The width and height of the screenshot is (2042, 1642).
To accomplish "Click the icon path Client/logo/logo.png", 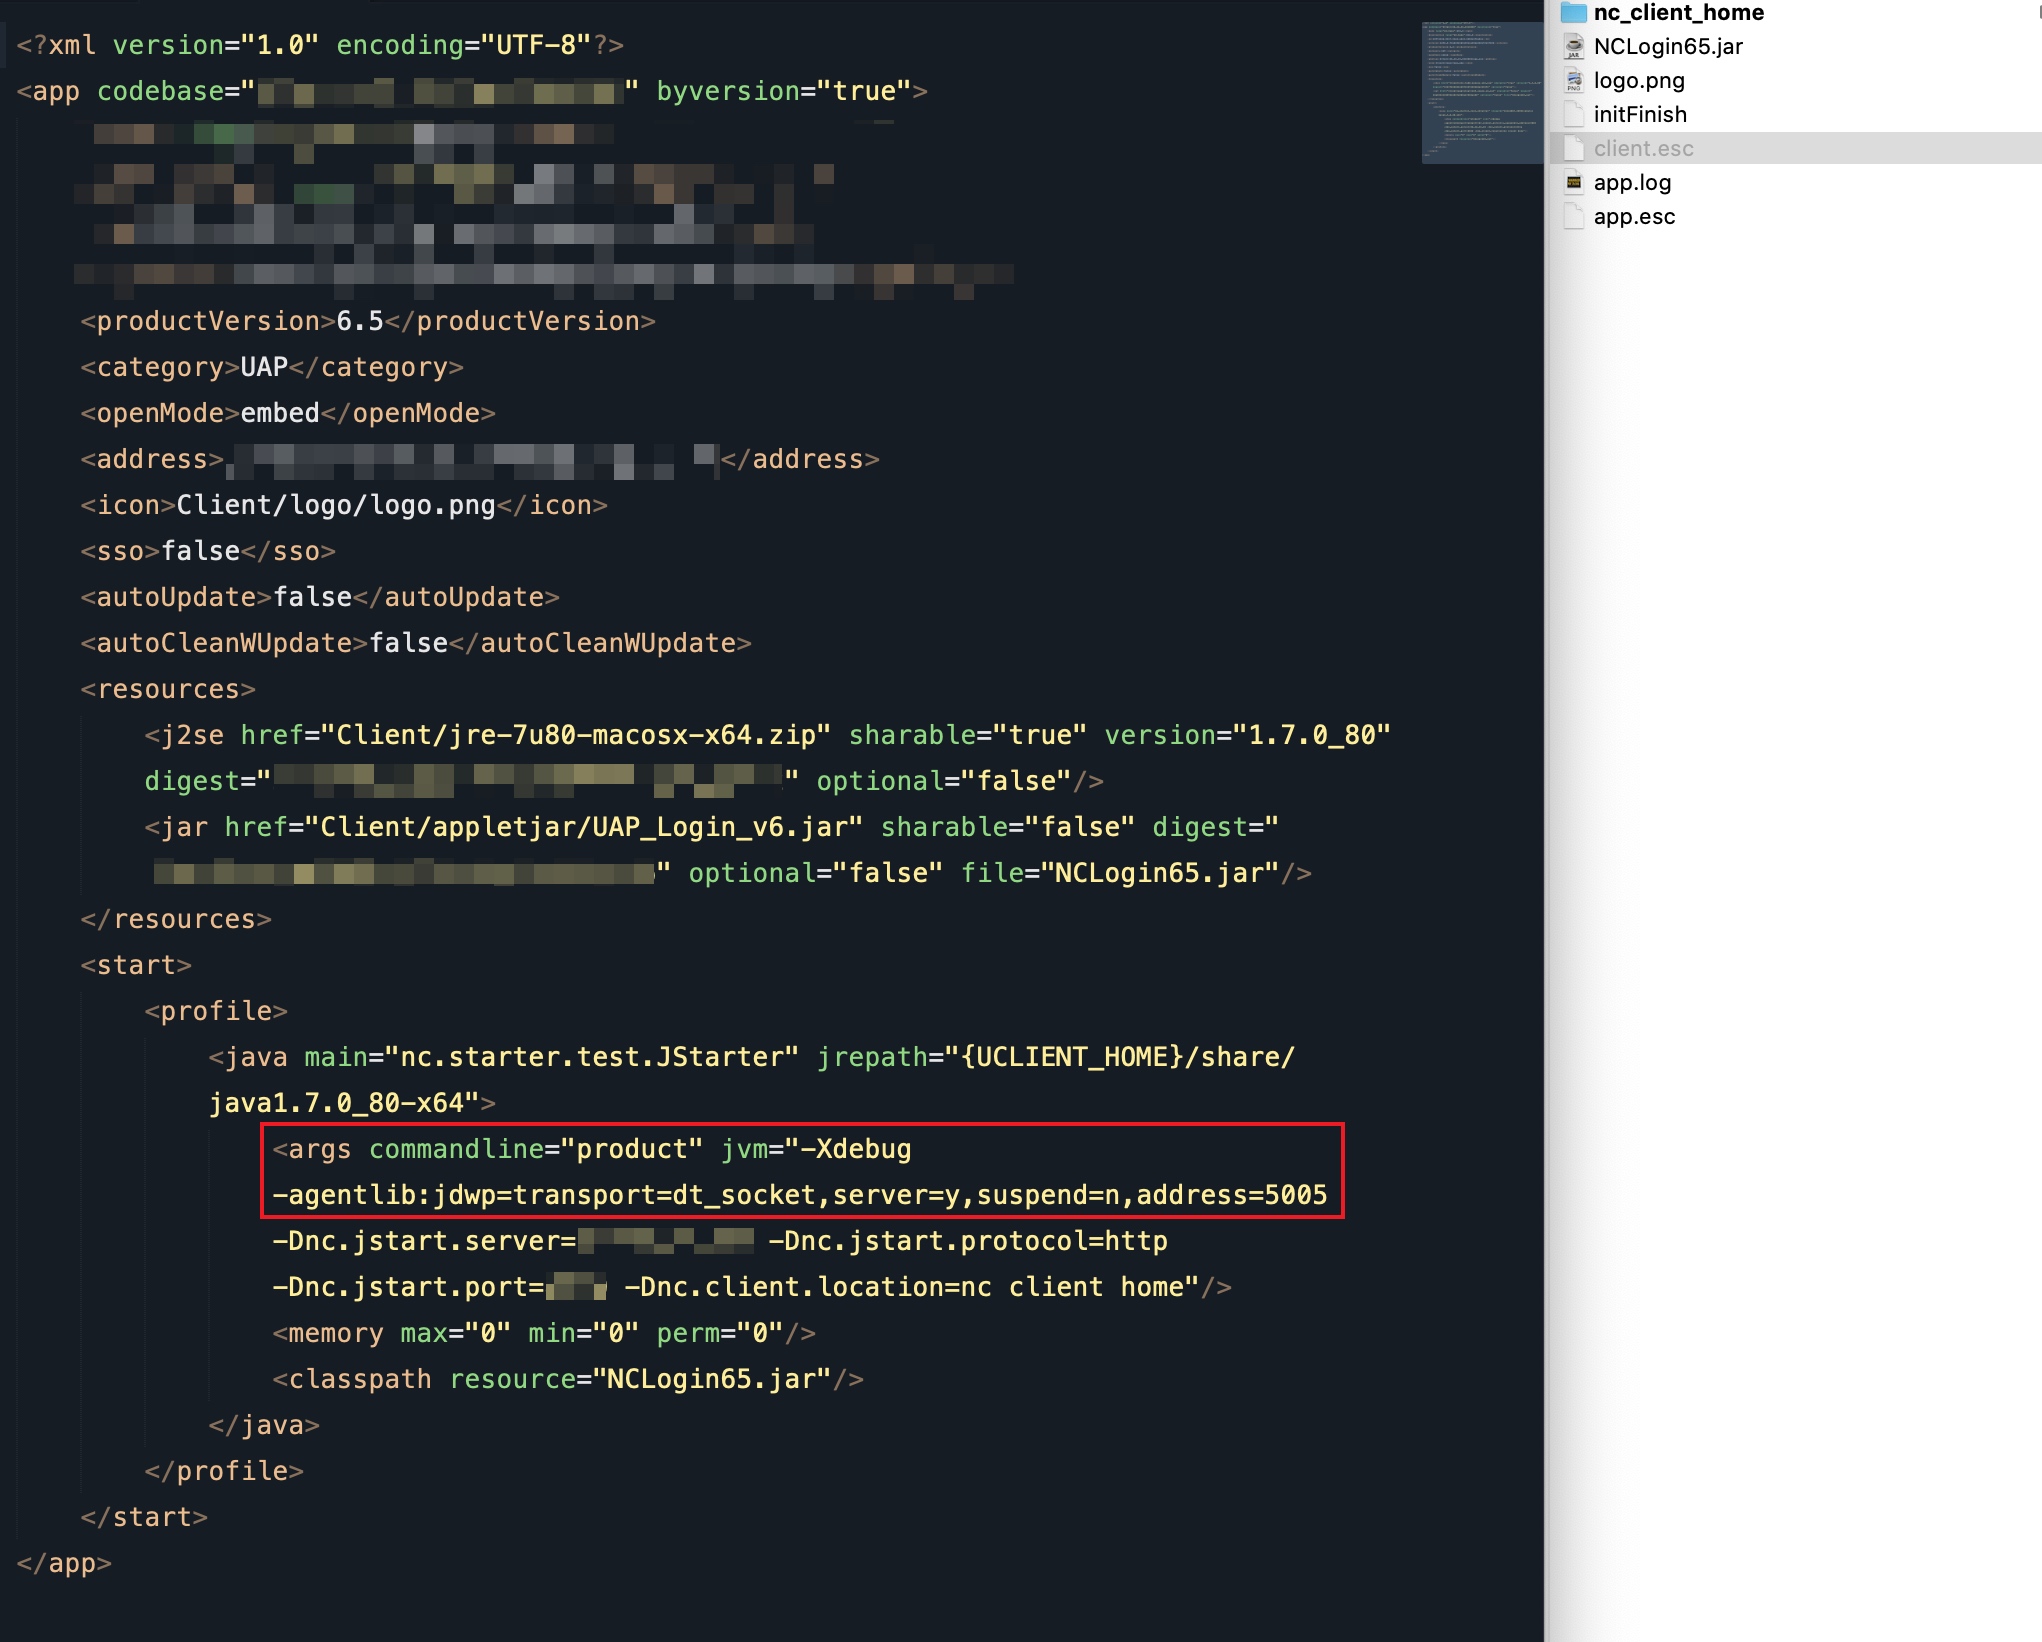I will (336, 505).
